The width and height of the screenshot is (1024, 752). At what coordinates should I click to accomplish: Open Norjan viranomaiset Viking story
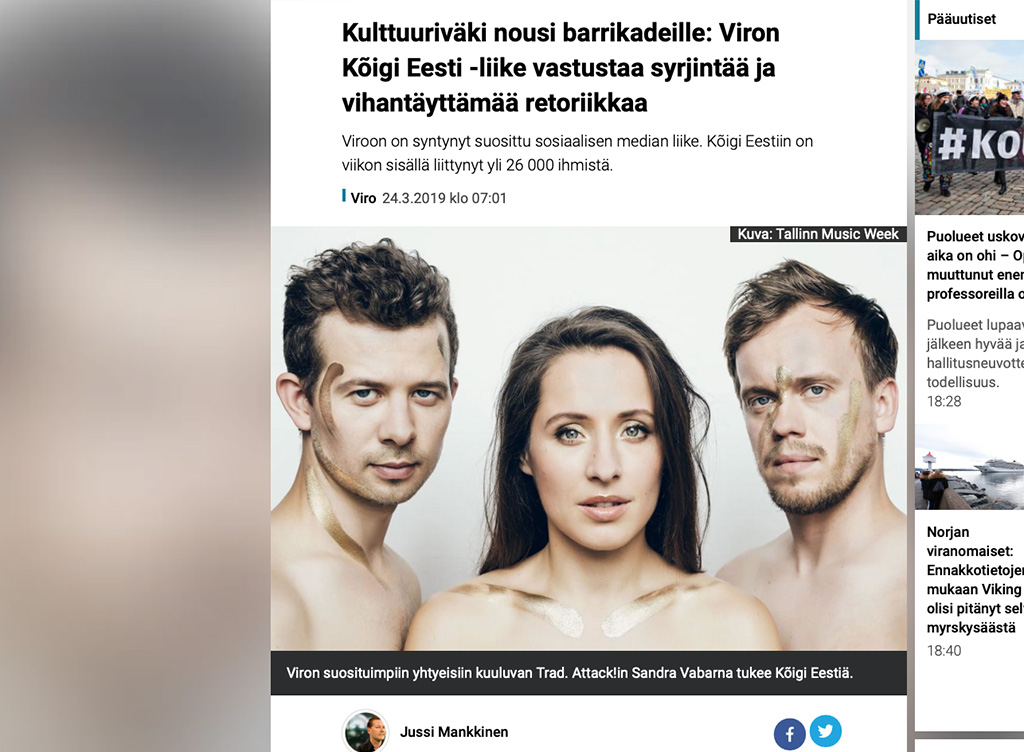(x=975, y=580)
